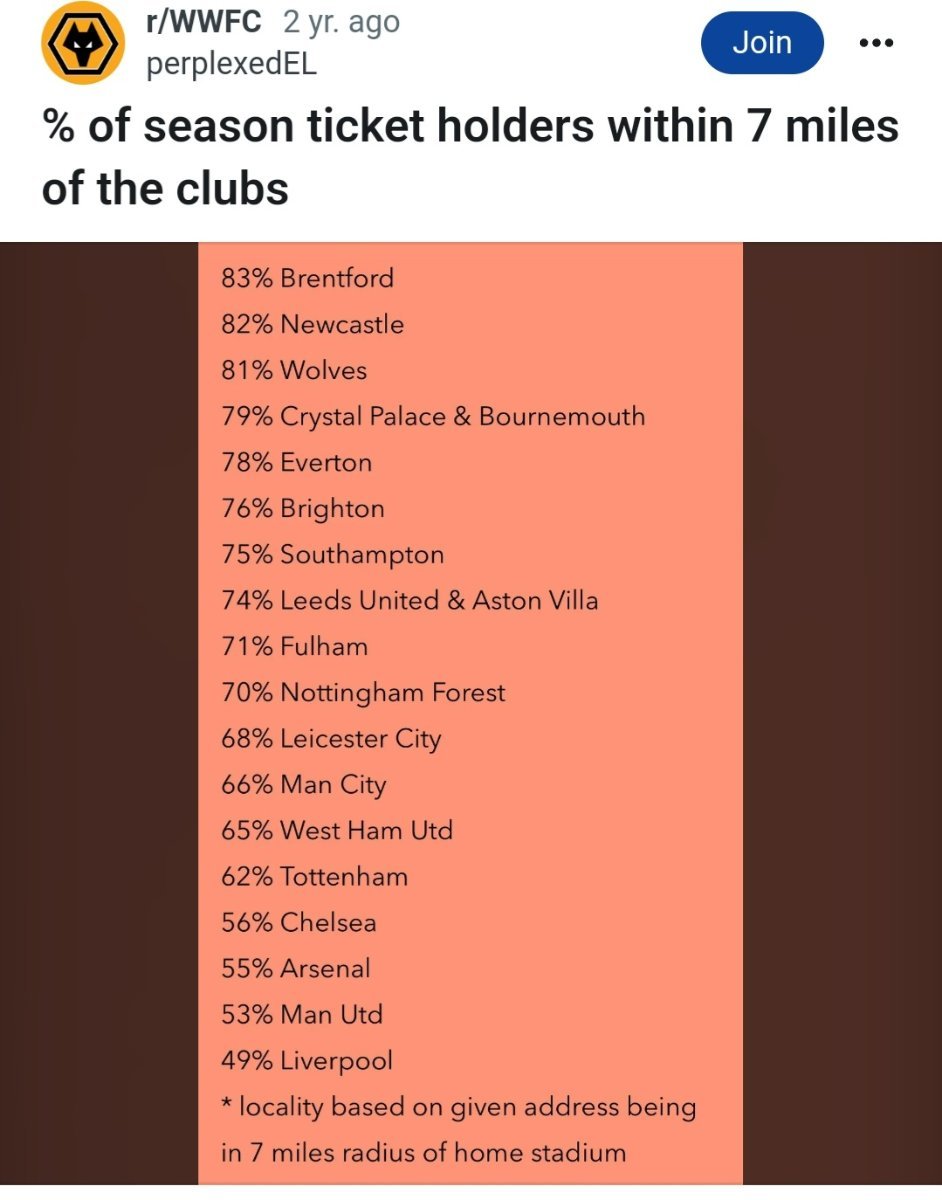Image resolution: width=942 pixels, height=1200 pixels.
Task: Tap the 82% Newcastle entry in image
Action: pos(313,324)
